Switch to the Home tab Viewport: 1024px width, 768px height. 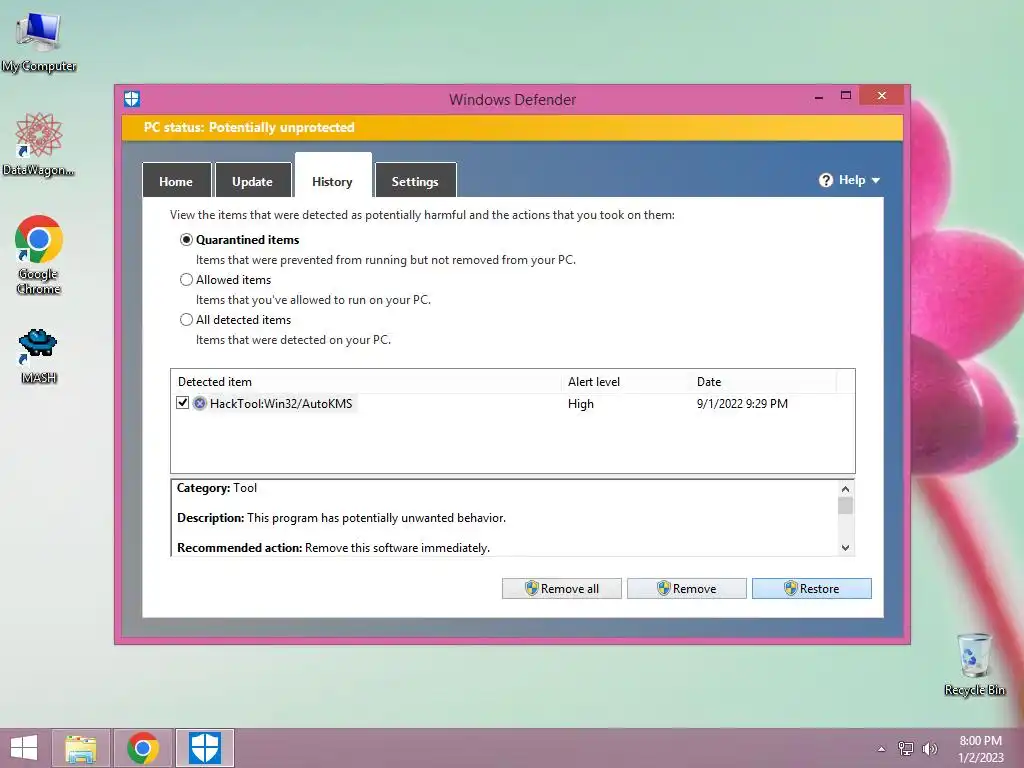tap(176, 181)
